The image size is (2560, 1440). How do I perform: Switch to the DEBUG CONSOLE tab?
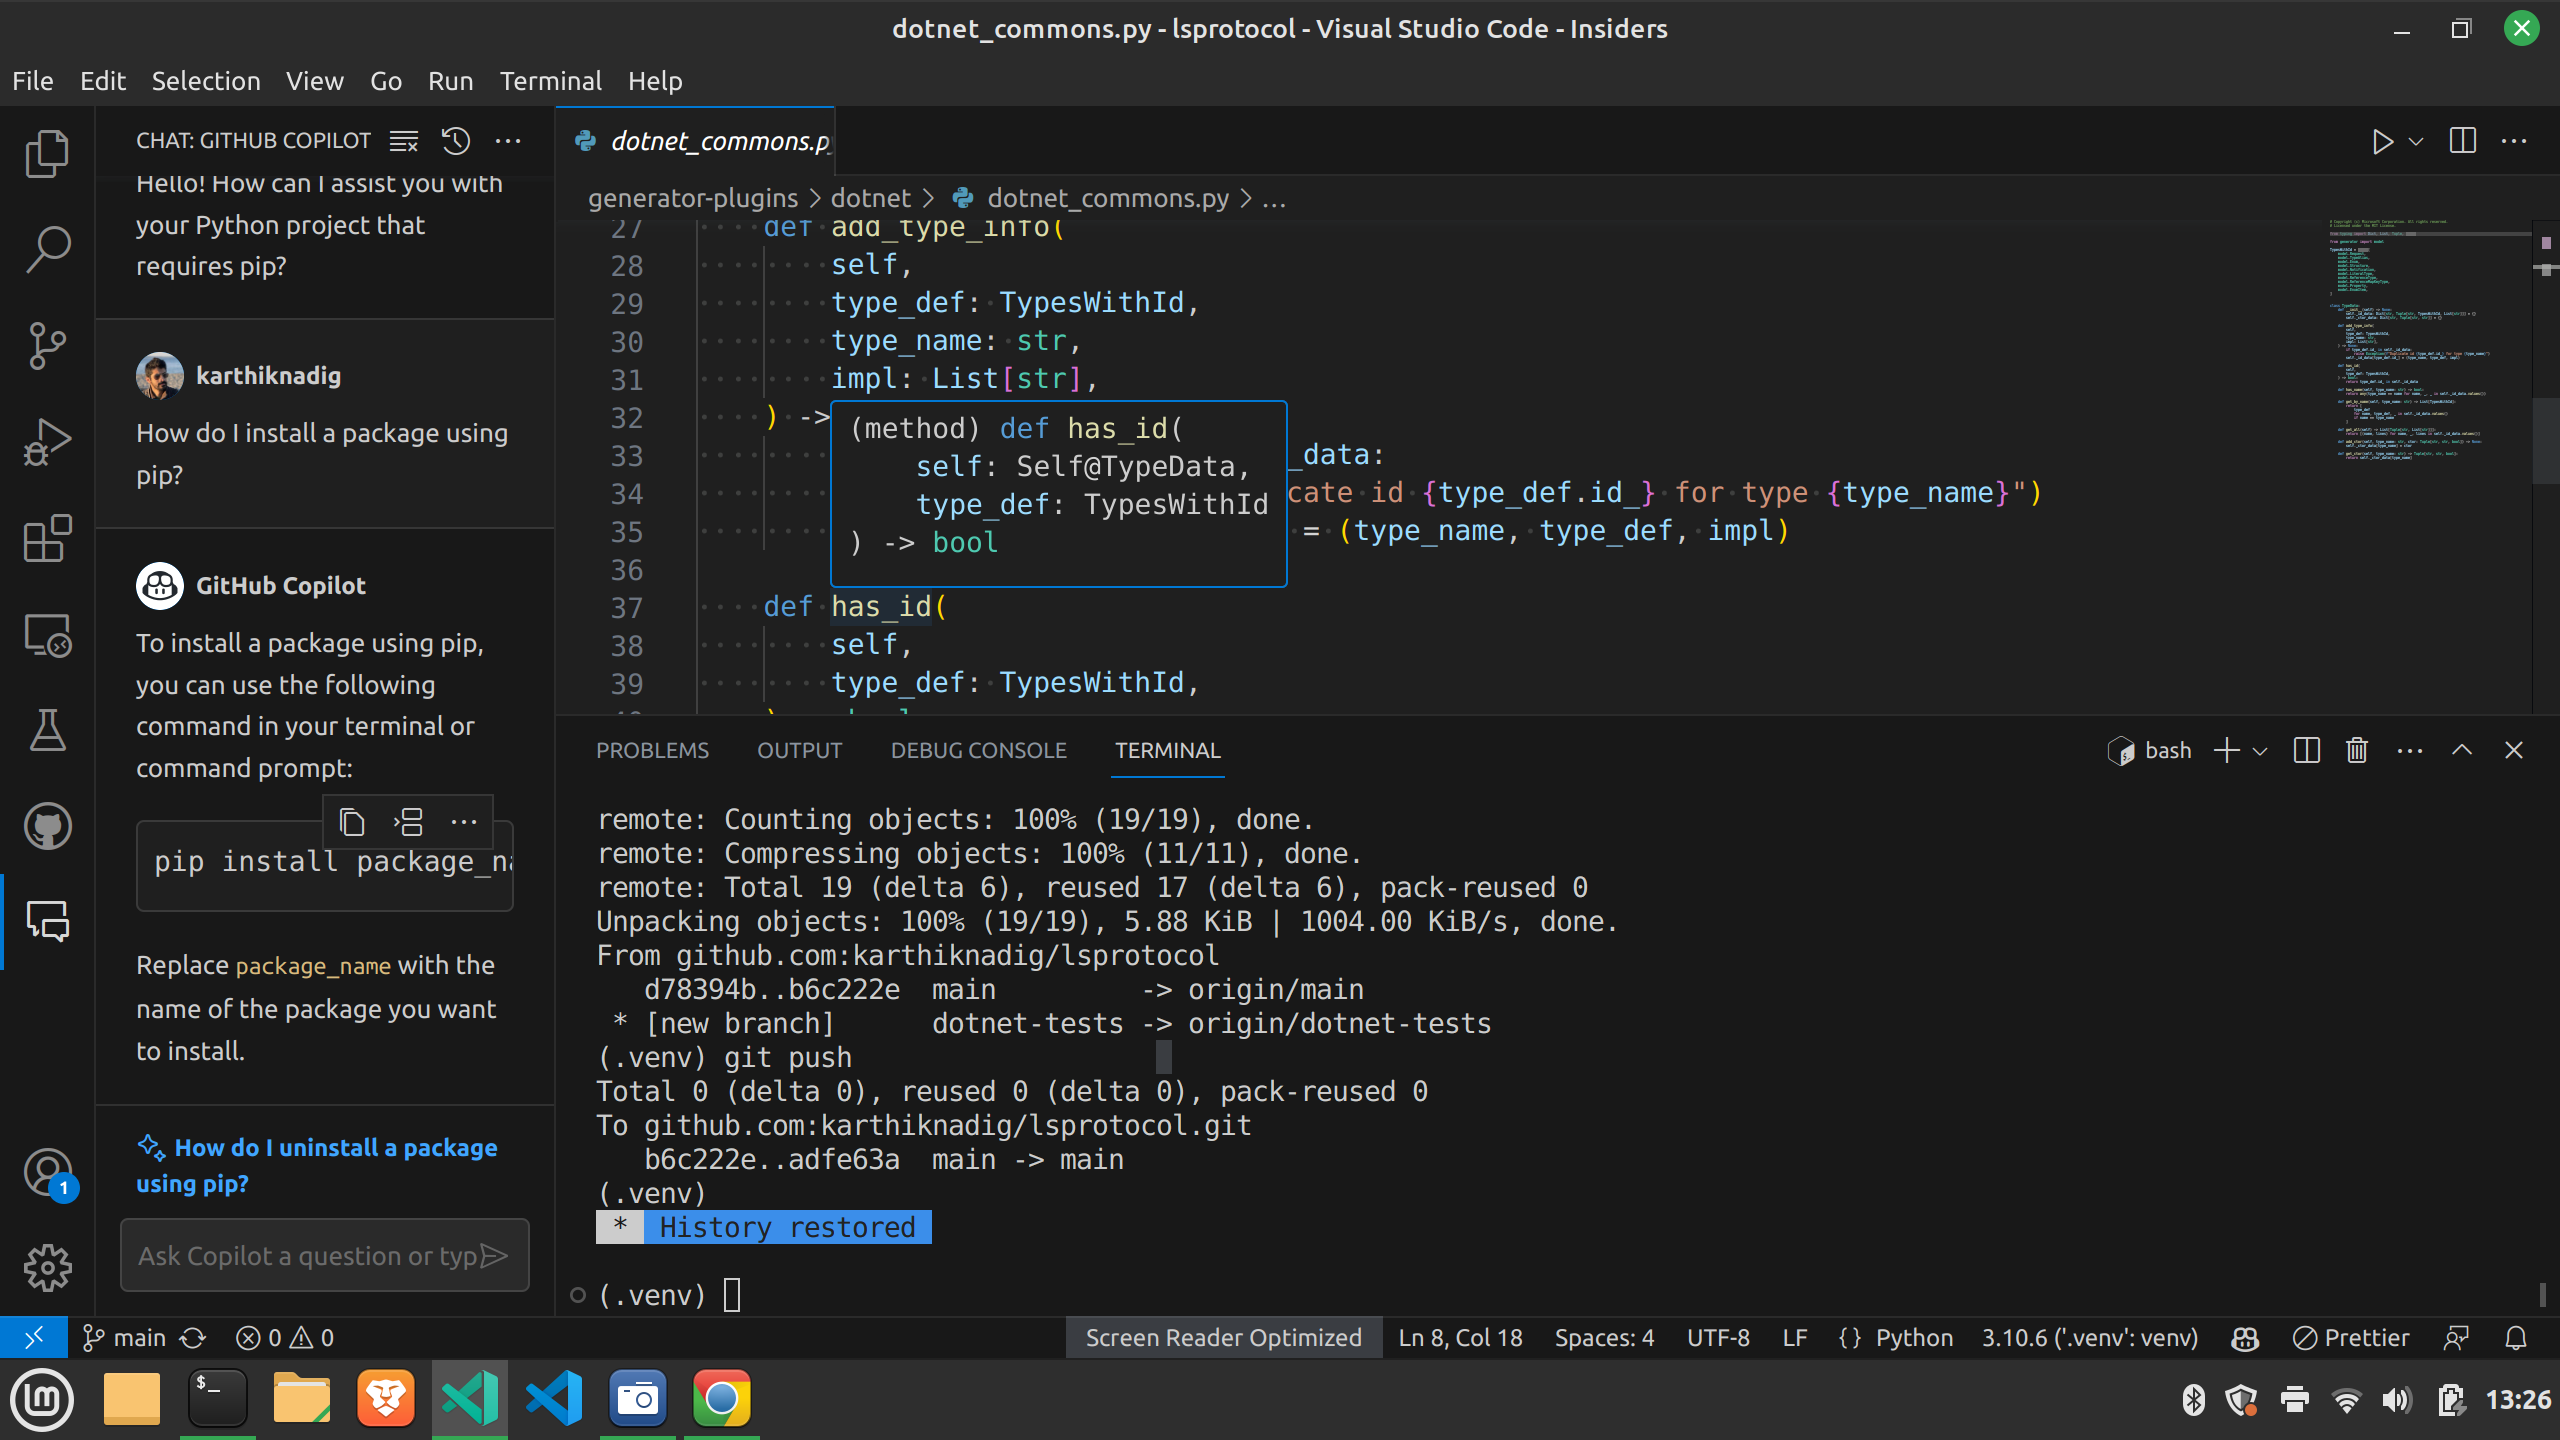979,750
